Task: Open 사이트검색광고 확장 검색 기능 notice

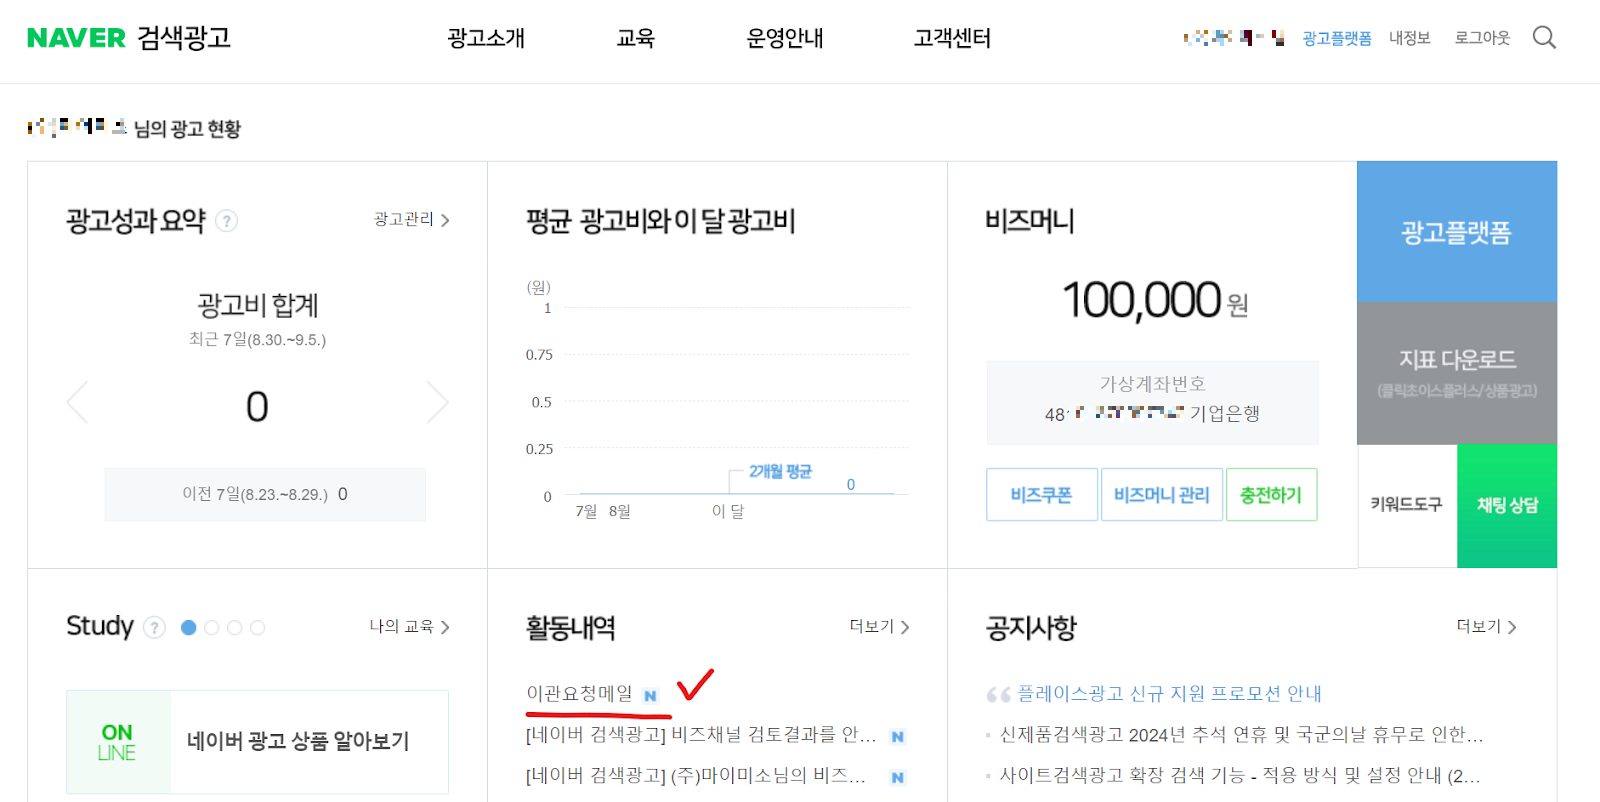Action: click(x=1240, y=775)
